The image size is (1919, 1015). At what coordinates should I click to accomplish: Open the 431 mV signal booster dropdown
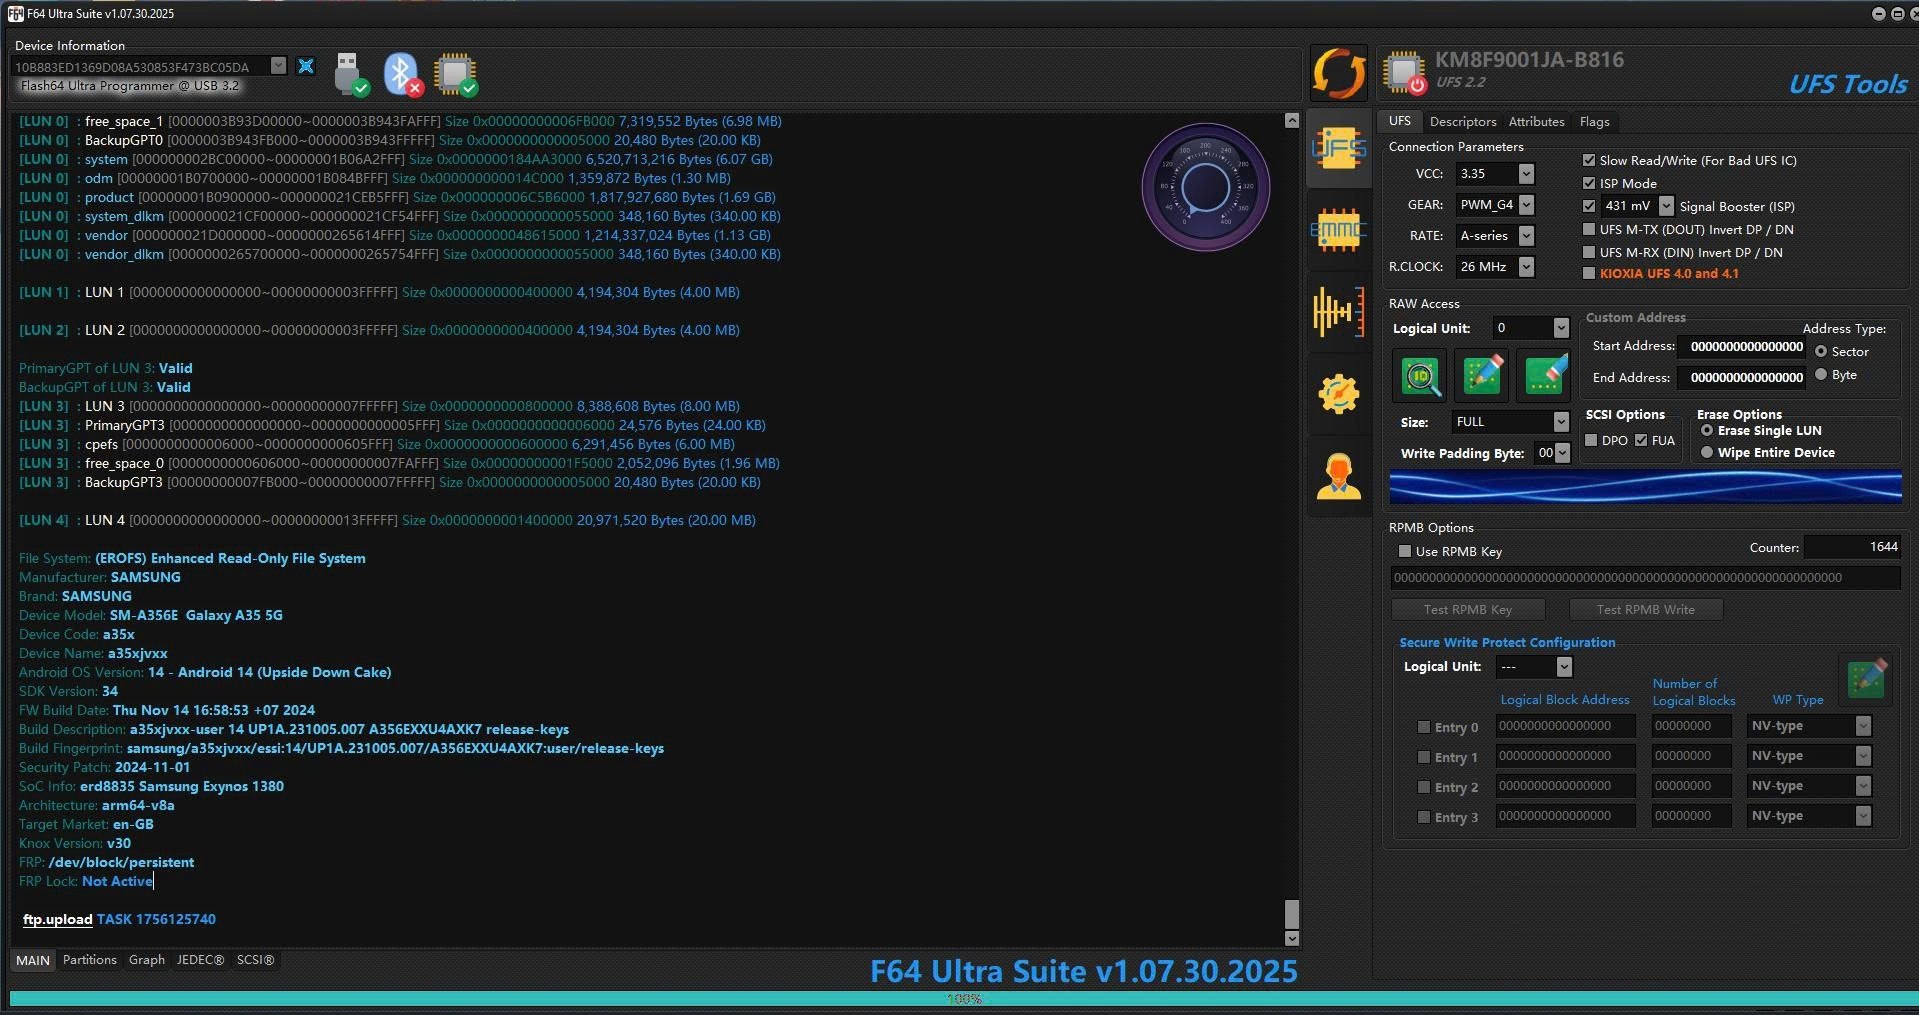(x=1666, y=206)
